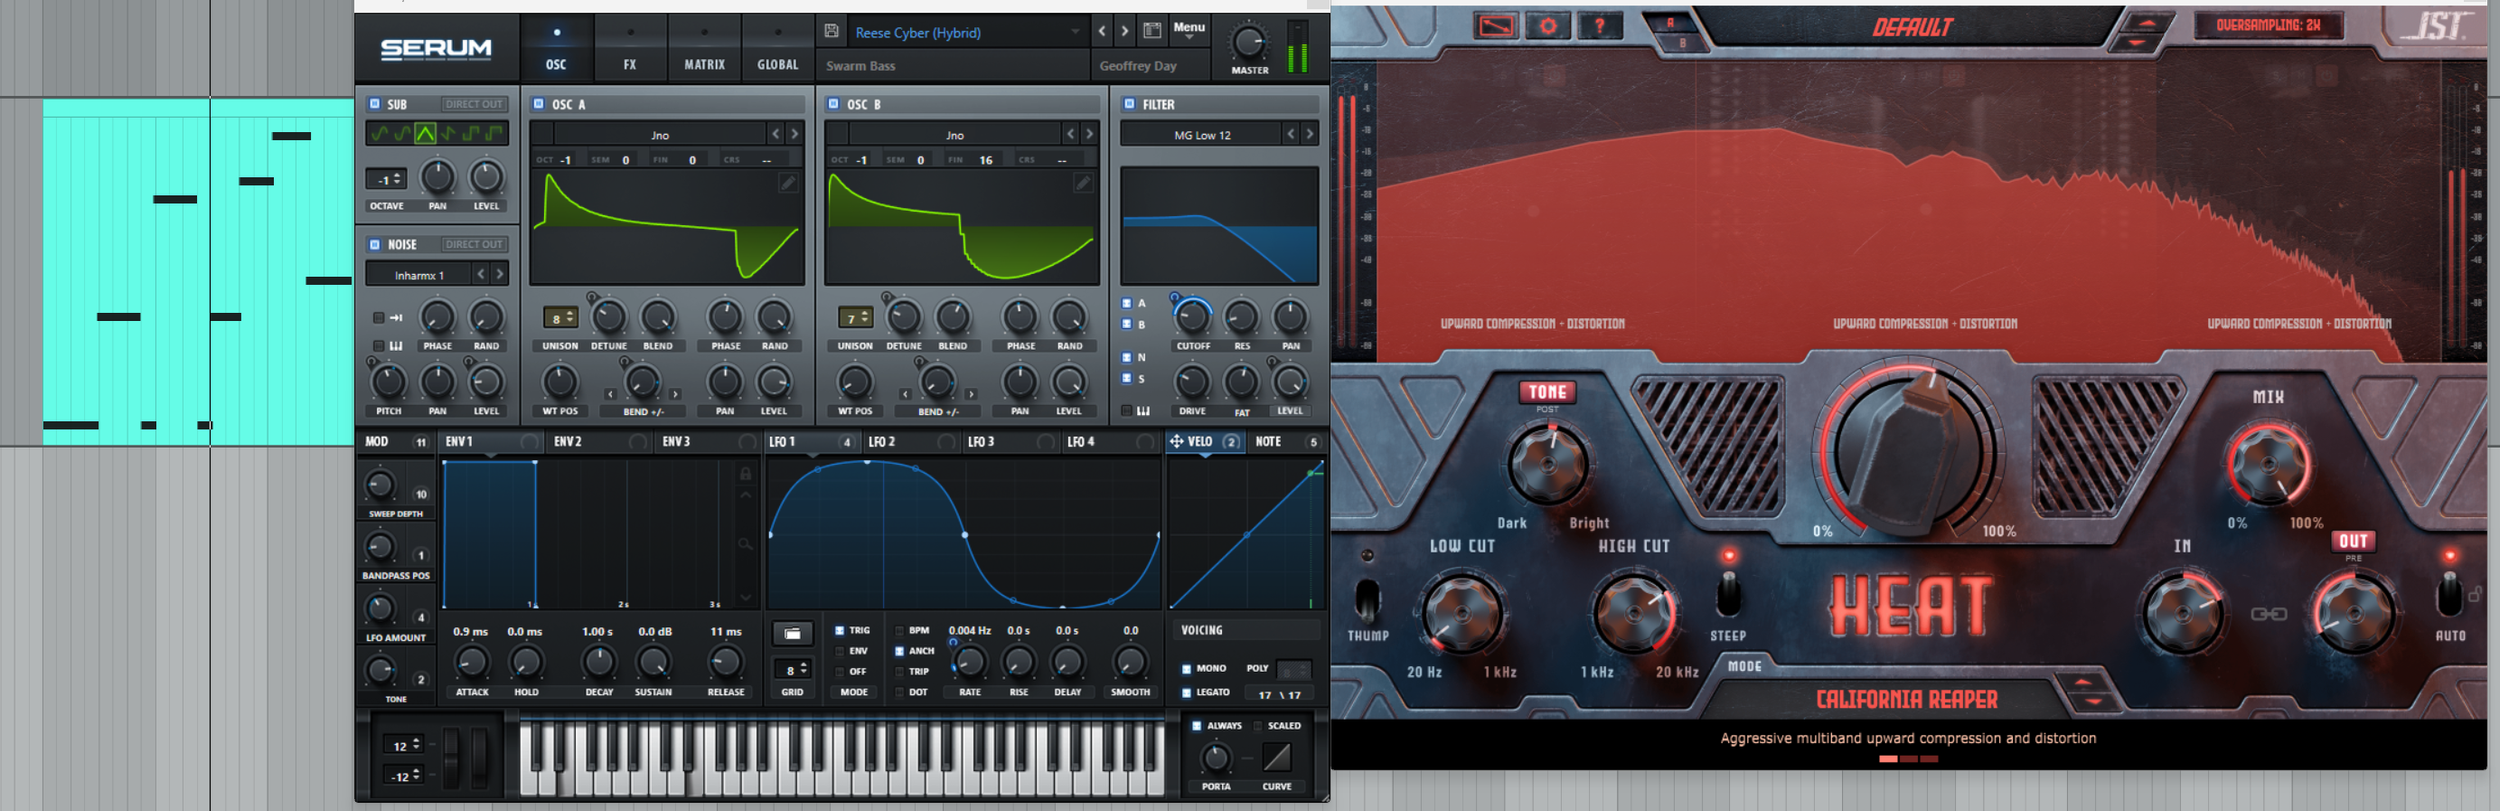Click the filter CUTOFF knob
This screenshot has width=2500, height=811.
click(x=1192, y=317)
